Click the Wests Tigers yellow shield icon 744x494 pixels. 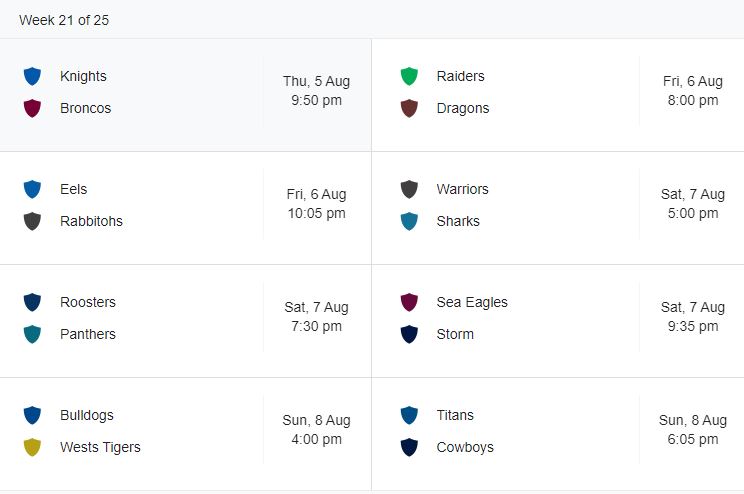[x=33, y=447]
